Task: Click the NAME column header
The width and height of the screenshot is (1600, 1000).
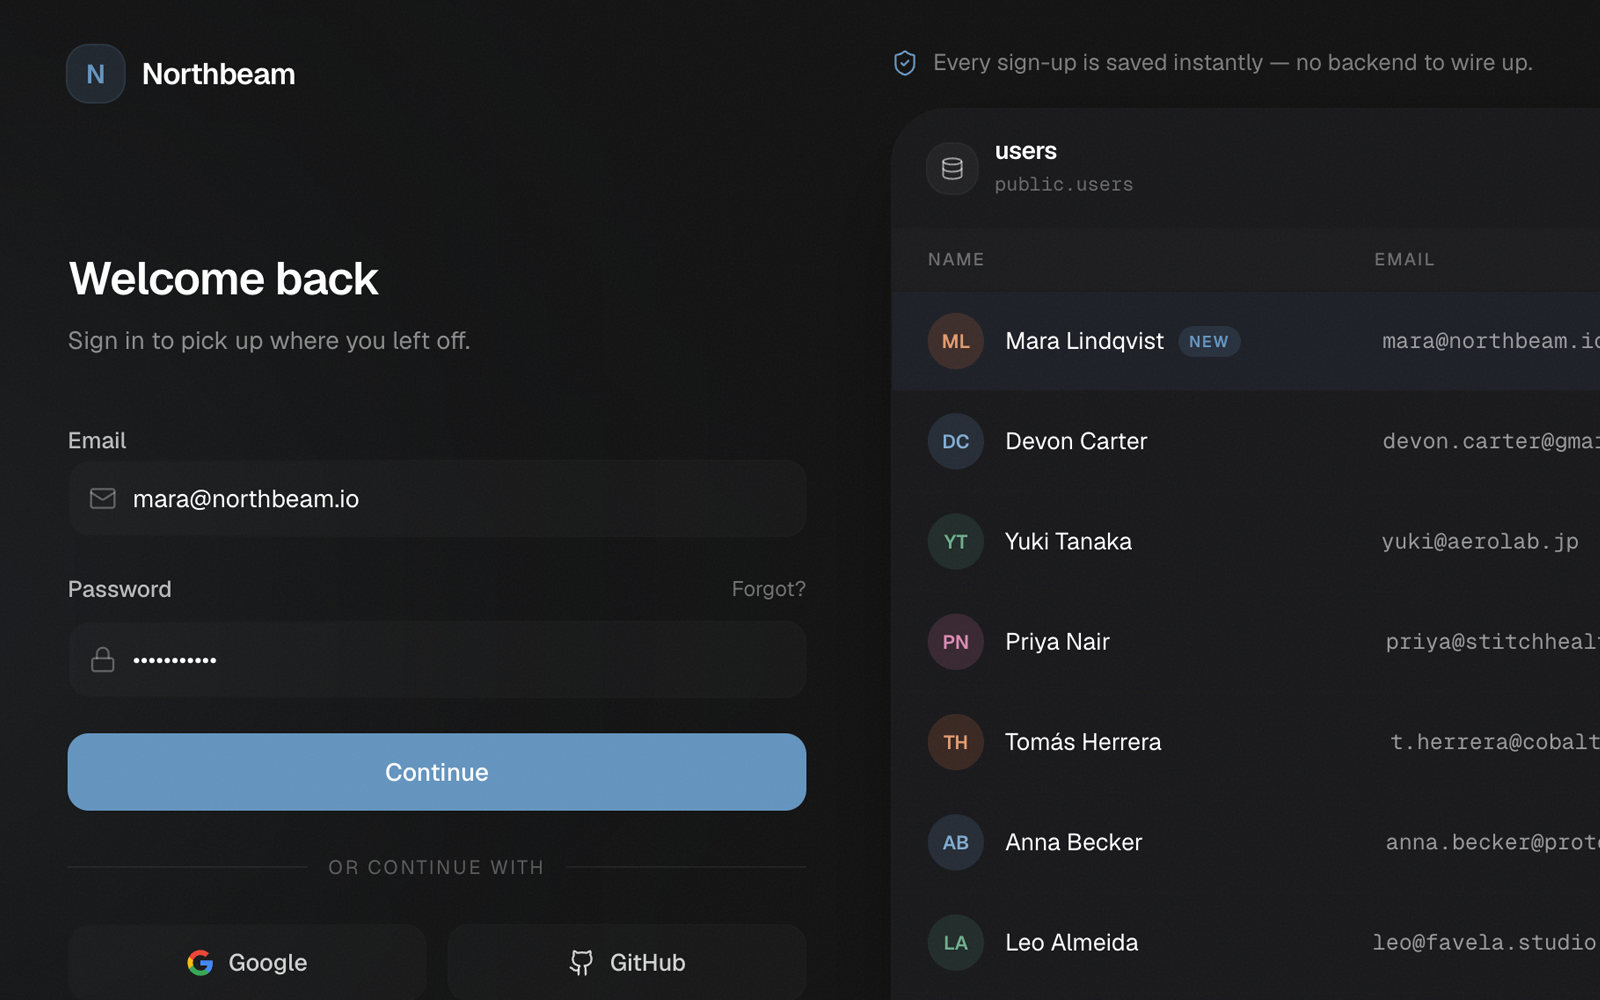Action: (x=956, y=259)
